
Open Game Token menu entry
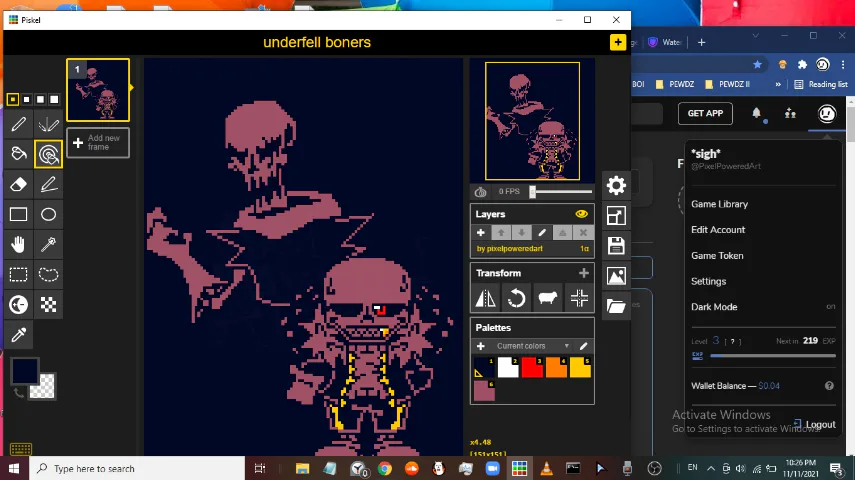tap(717, 255)
